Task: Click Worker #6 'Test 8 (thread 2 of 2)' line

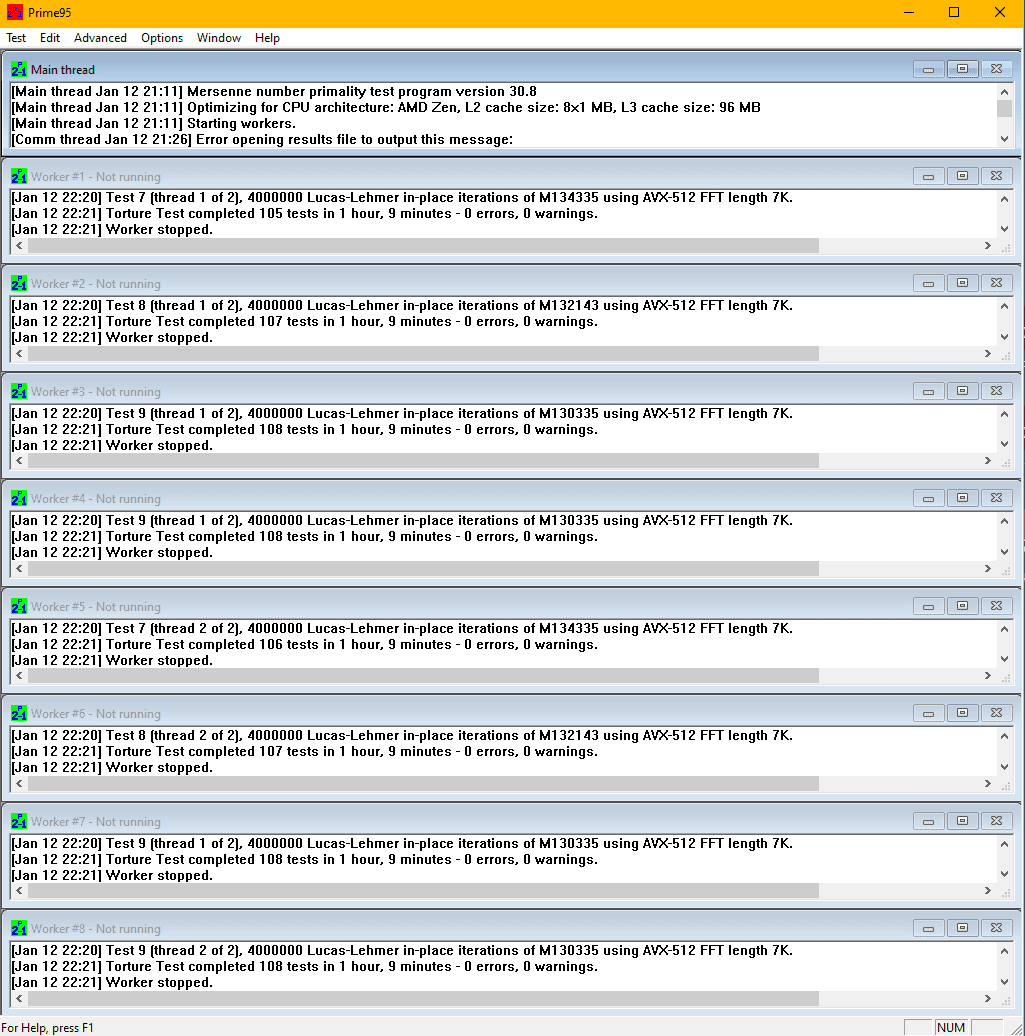Action: click(x=402, y=735)
